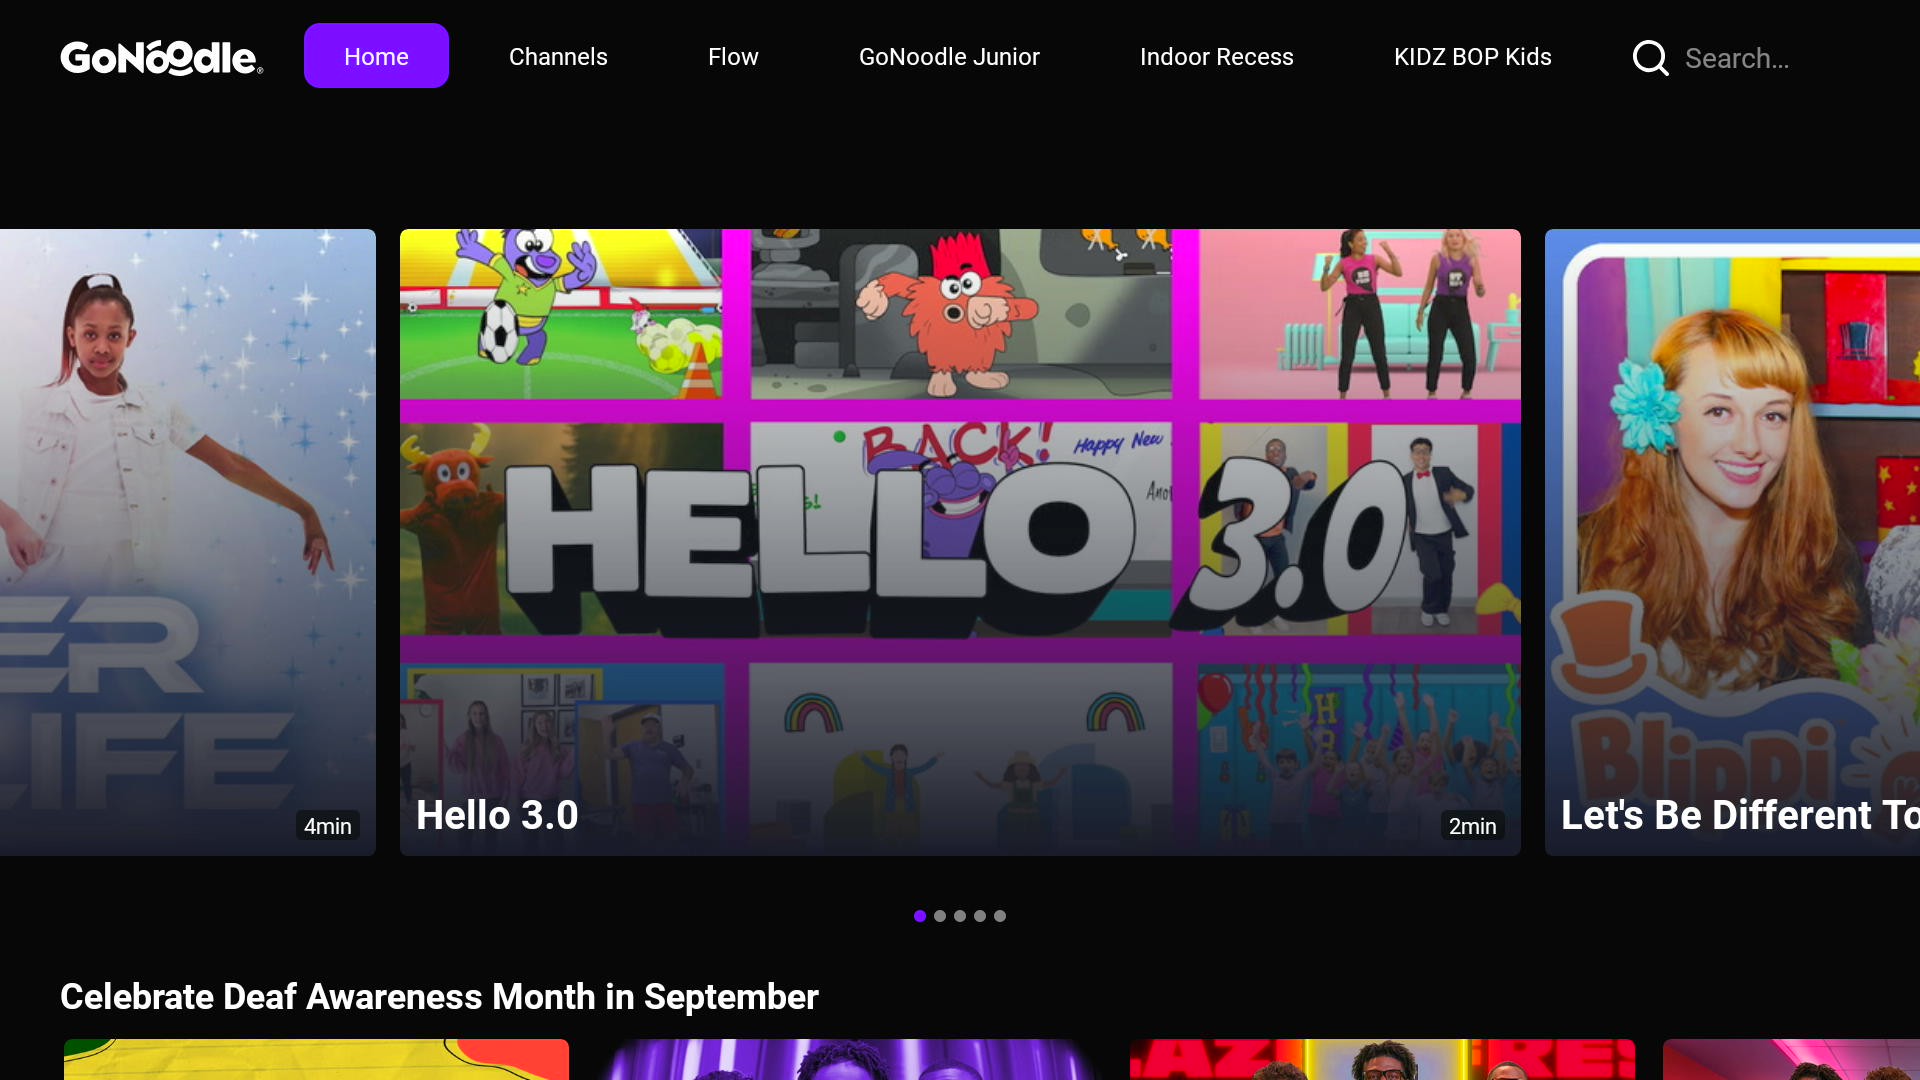Open the Home menu item

(x=376, y=56)
